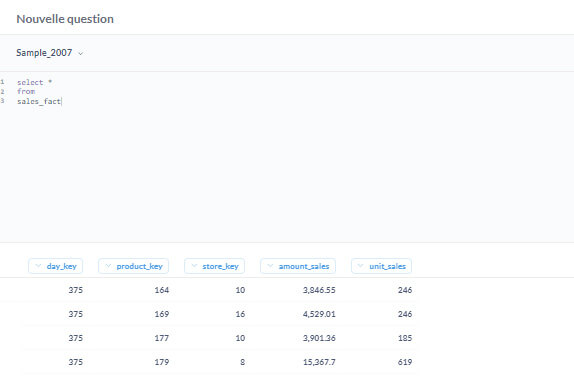Image resolution: width=574 pixels, height=376 pixels.
Task: Select unit_sales cell 185
Action: [x=405, y=338]
